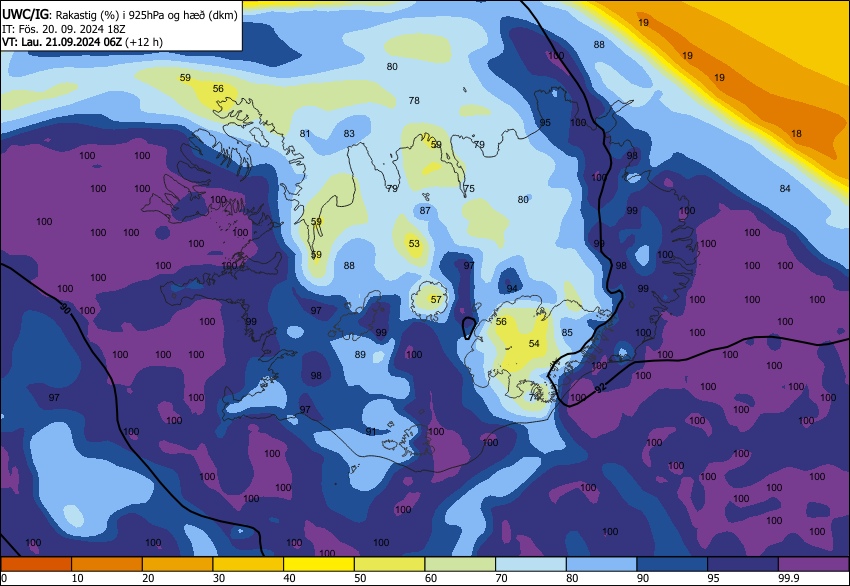
Task: Click the '54' humidity value
Action: (534, 343)
